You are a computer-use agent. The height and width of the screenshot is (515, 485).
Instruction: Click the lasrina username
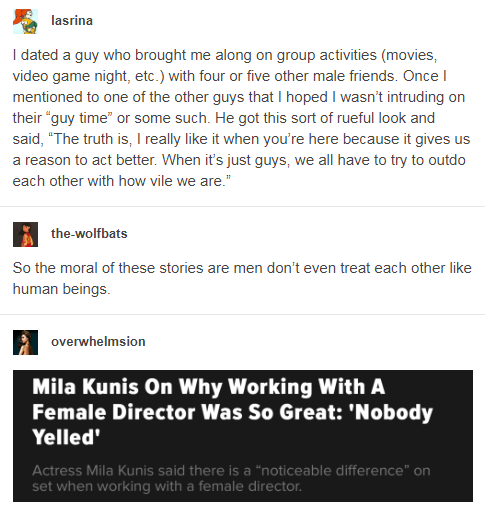click(72, 21)
